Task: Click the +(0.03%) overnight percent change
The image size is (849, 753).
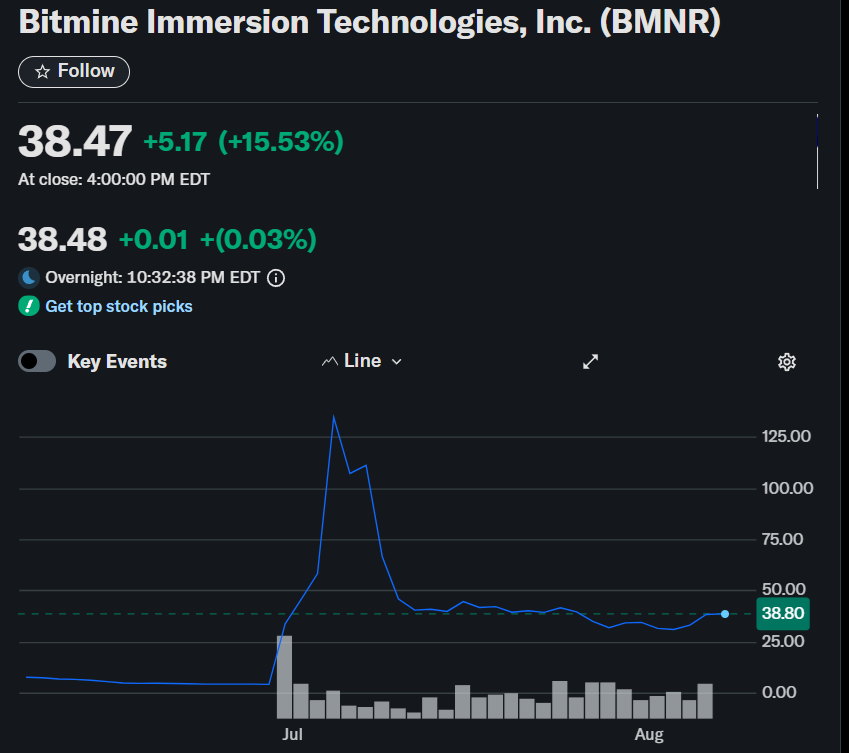Action: (x=258, y=239)
